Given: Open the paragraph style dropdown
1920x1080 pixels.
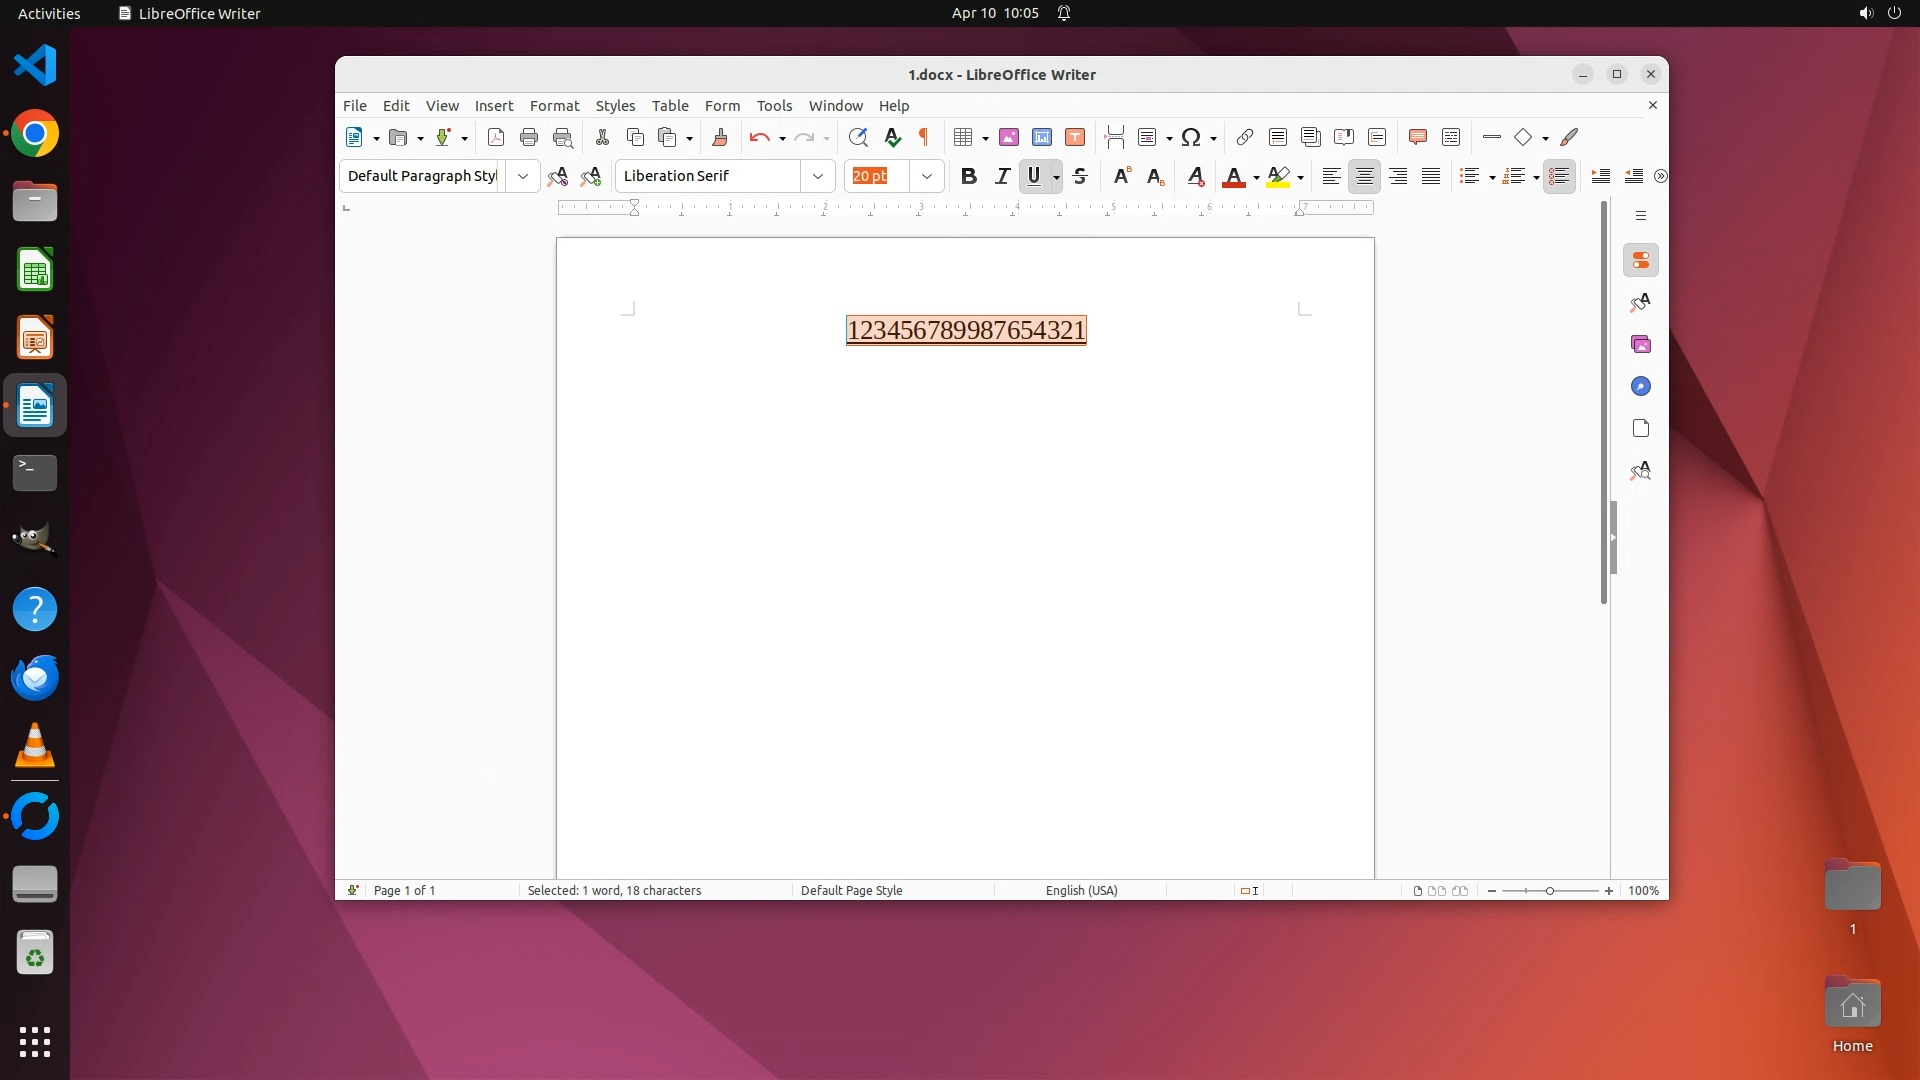Looking at the screenshot, I should 522,177.
